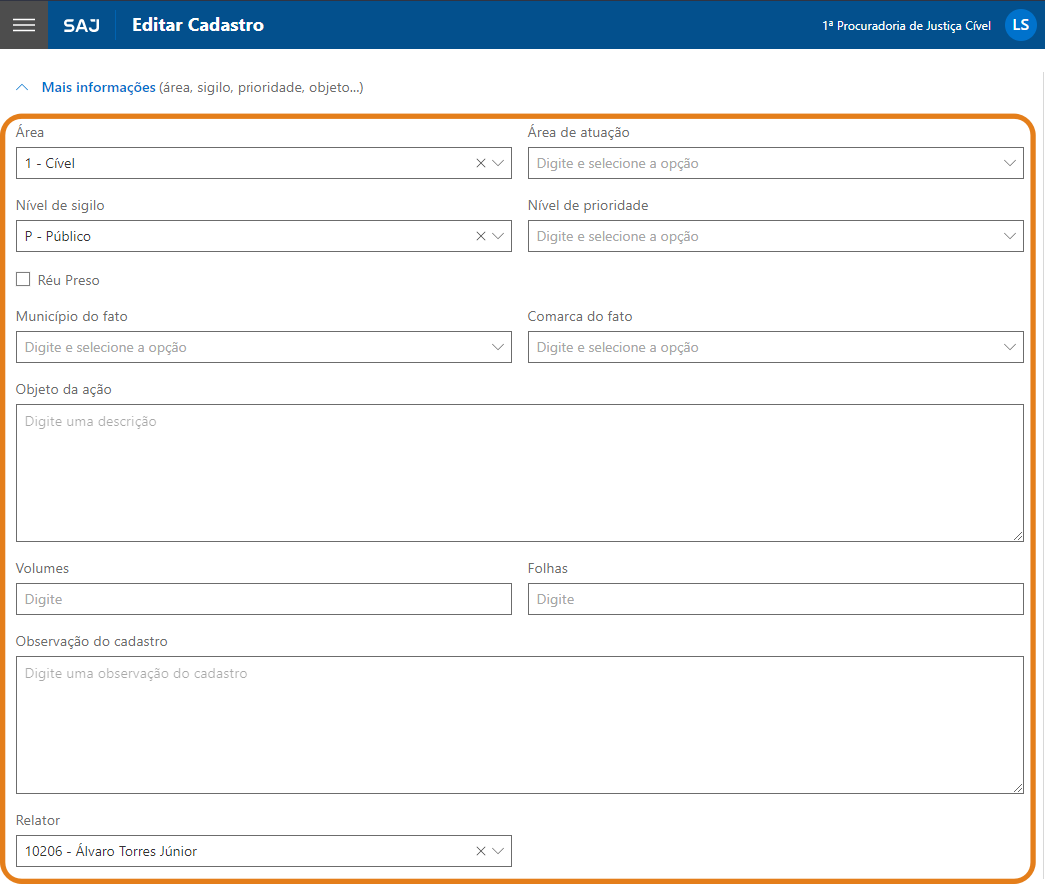1046x884 pixels.
Task: Clear the Nível de sigilo selection
Action: click(x=480, y=236)
